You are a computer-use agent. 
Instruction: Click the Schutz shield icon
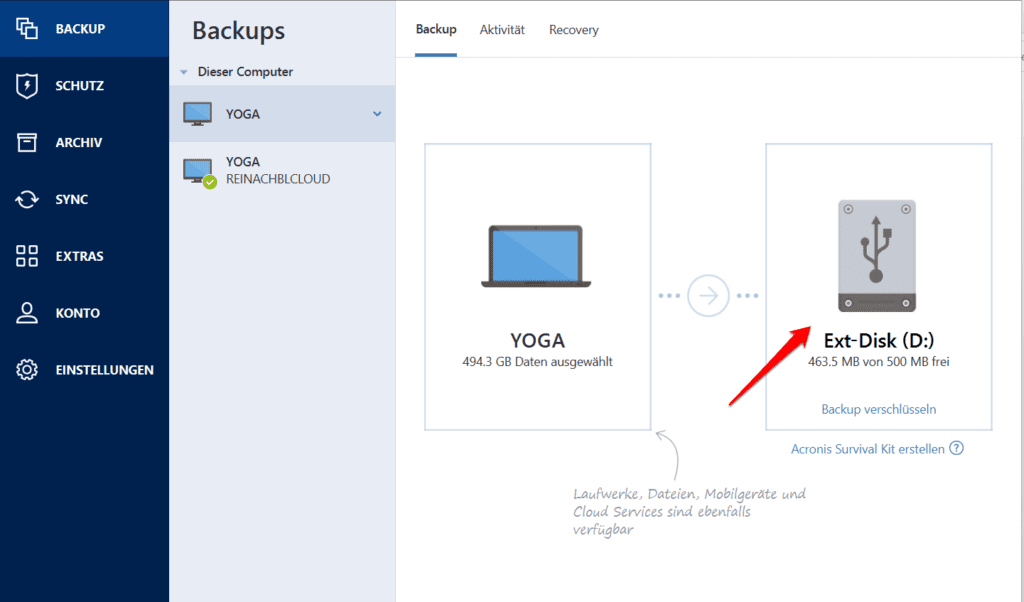coord(27,86)
